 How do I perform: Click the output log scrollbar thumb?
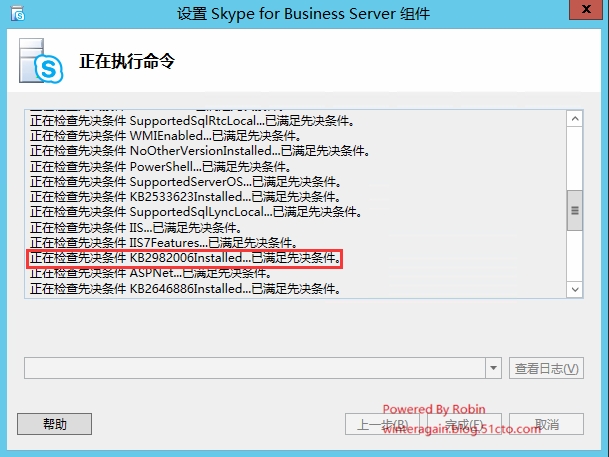tap(575, 210)
